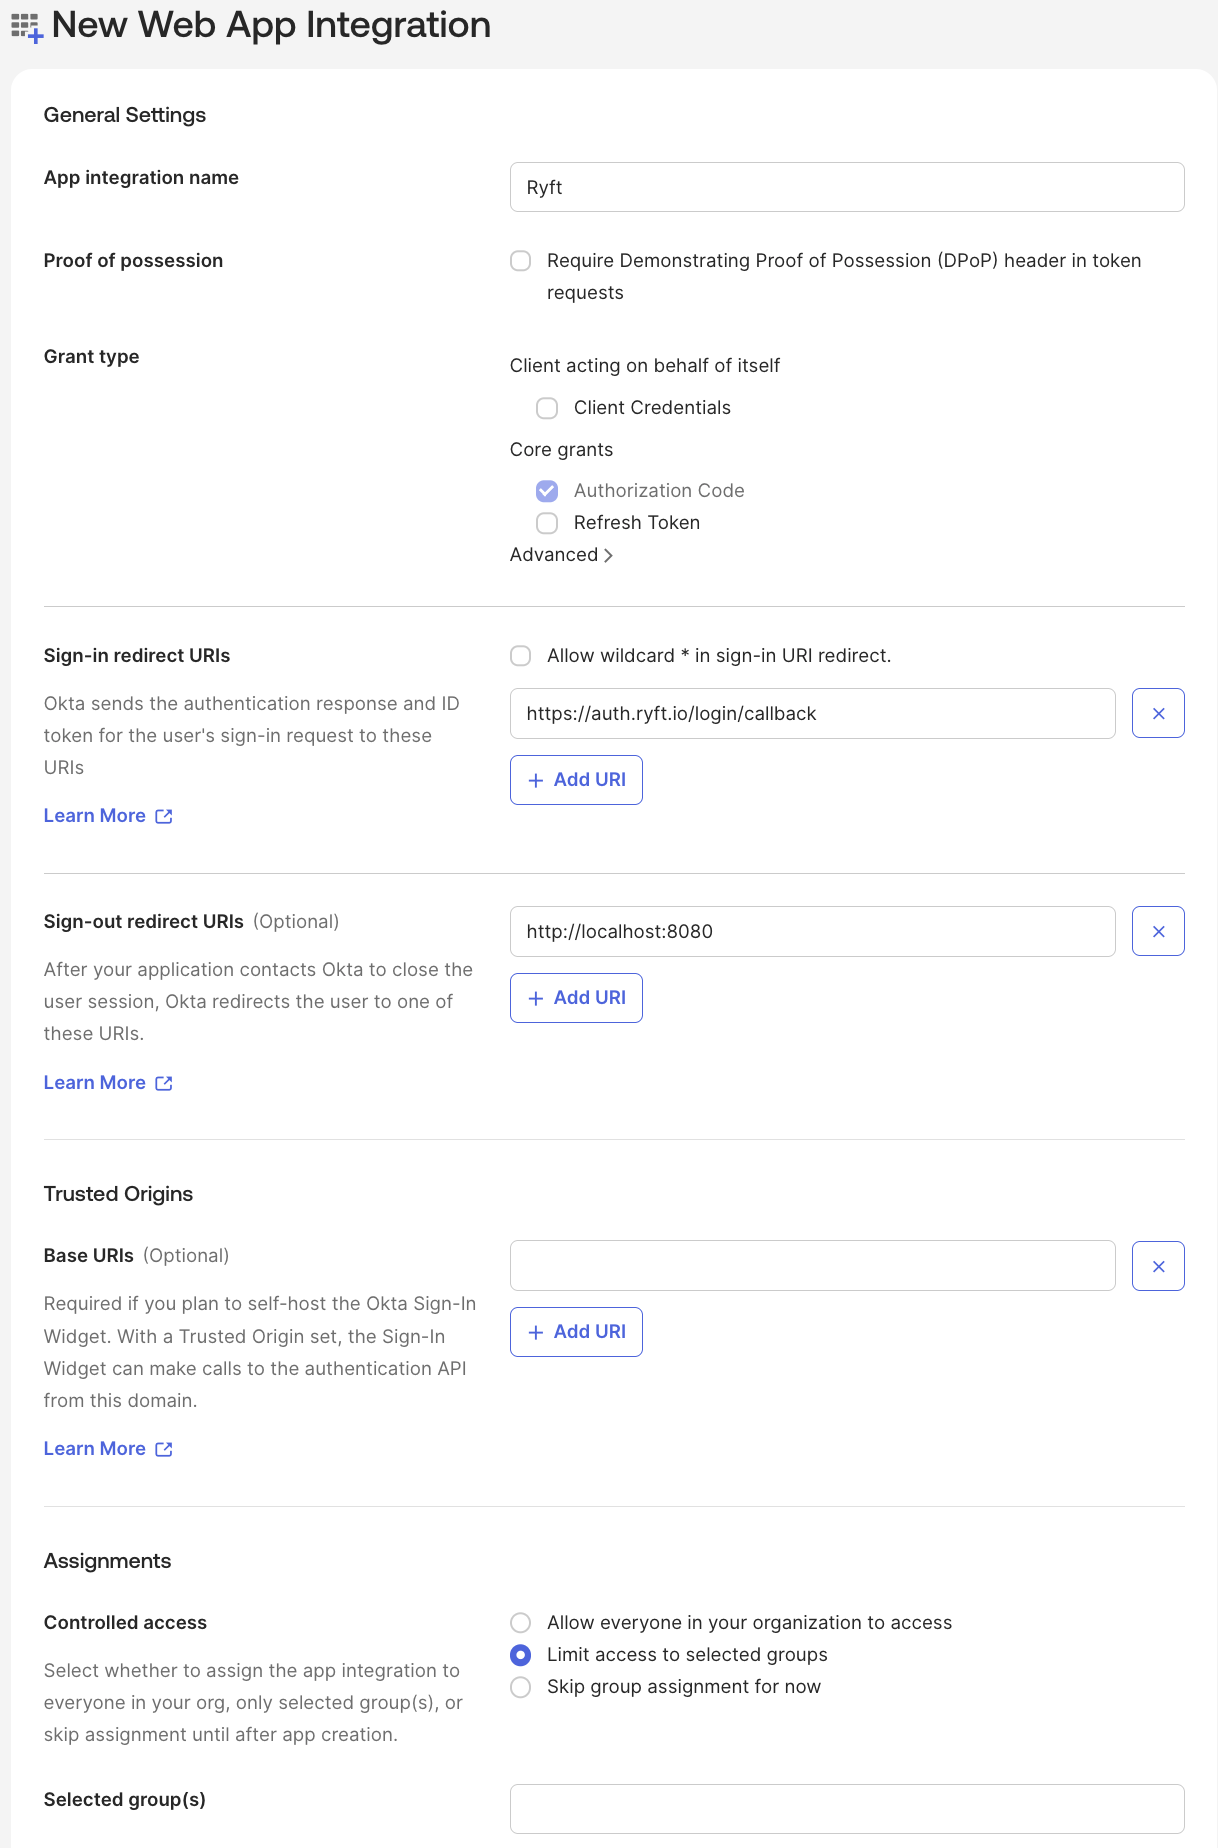Click the 'Core grants' label
1218x1848 pixels.
[x=561, y=450]
